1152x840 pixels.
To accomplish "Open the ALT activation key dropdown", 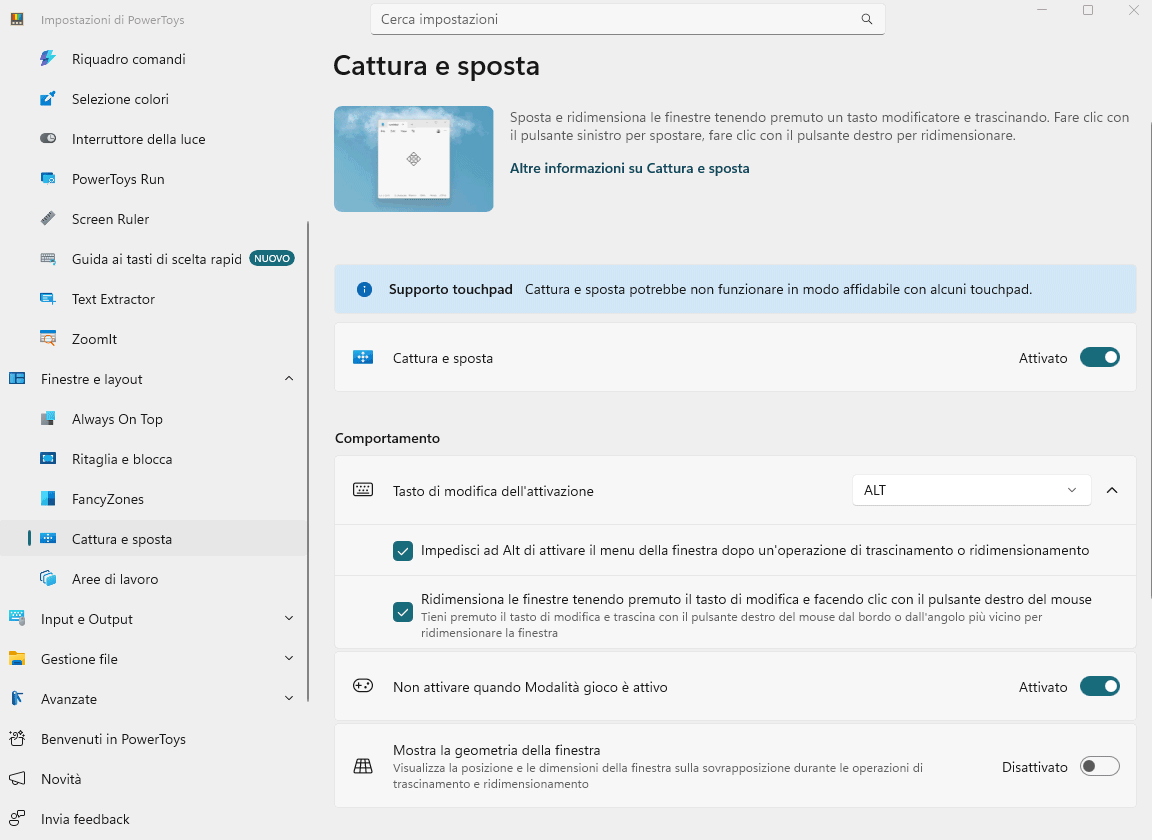I will point(971,490).
